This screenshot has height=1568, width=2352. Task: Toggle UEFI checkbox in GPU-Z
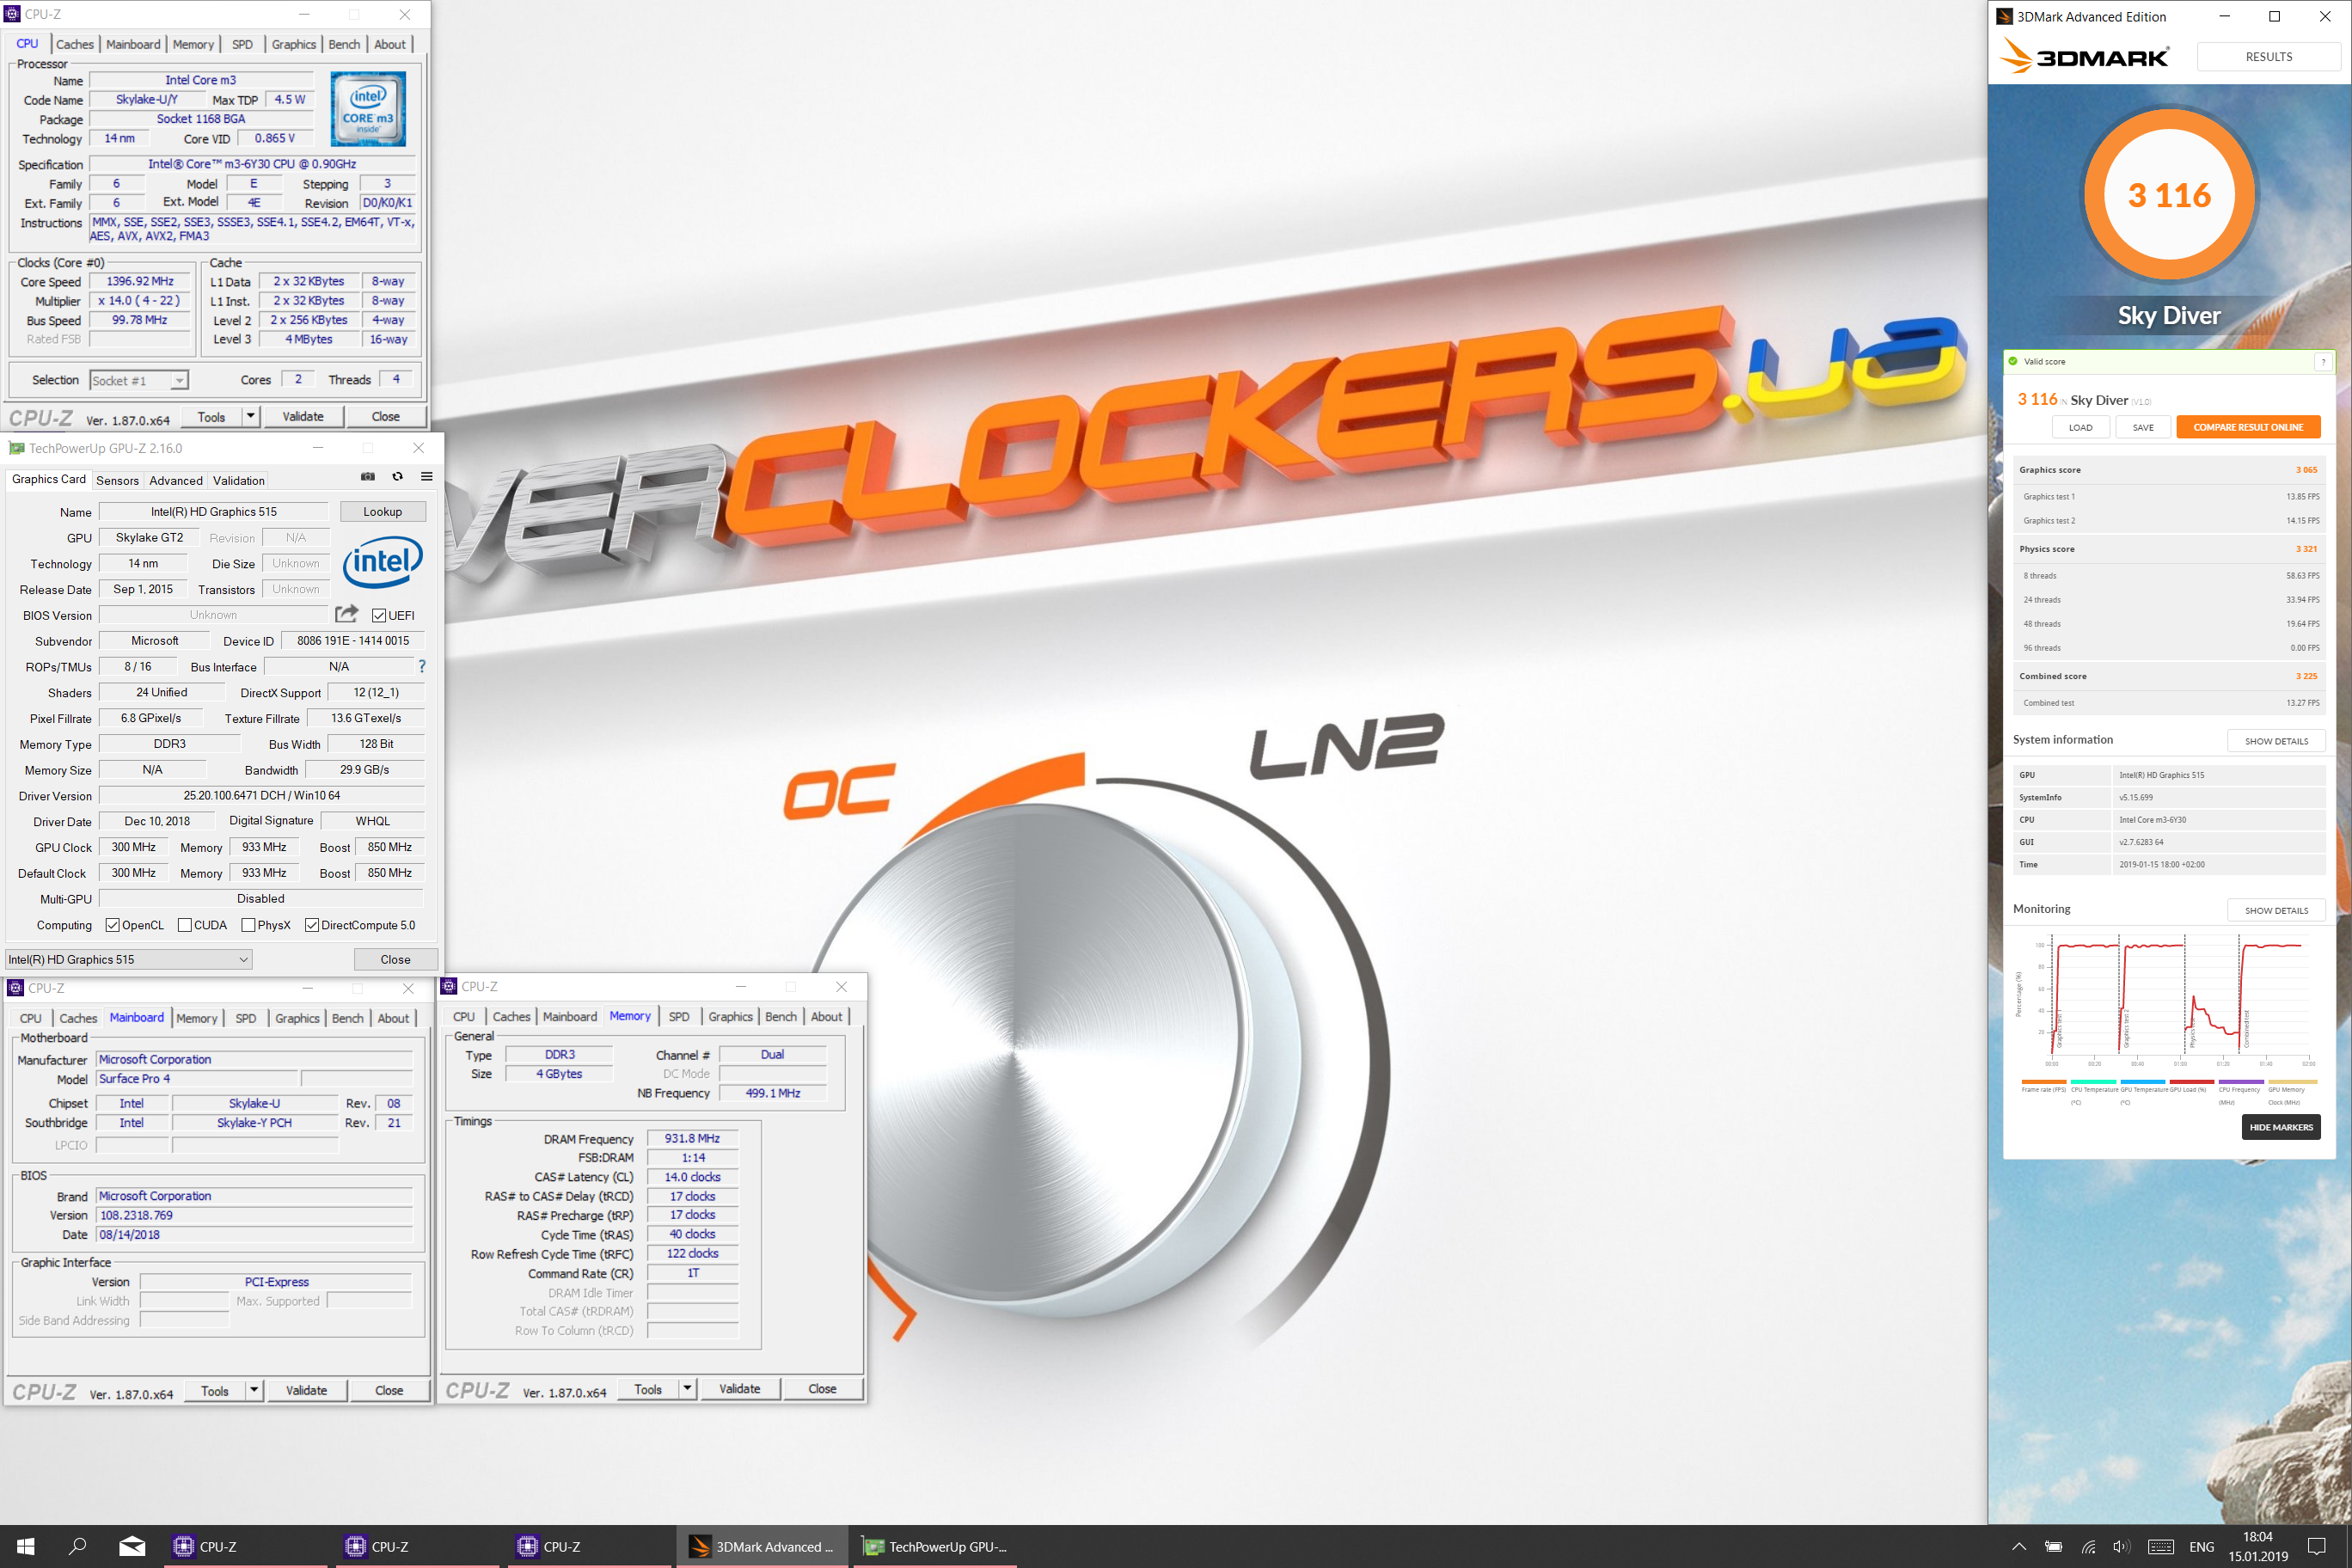(x=379, y=615)
